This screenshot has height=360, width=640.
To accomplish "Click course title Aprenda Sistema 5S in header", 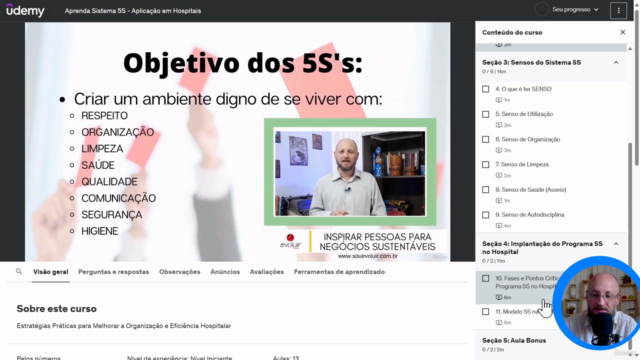I will click(133, 11).
